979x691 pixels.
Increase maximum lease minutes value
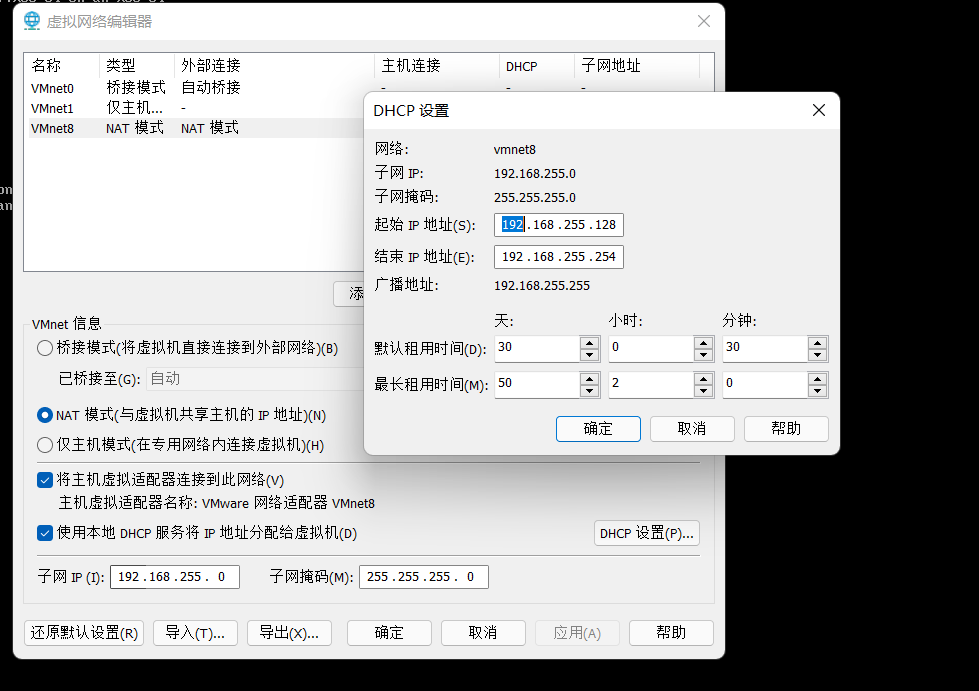817,379
